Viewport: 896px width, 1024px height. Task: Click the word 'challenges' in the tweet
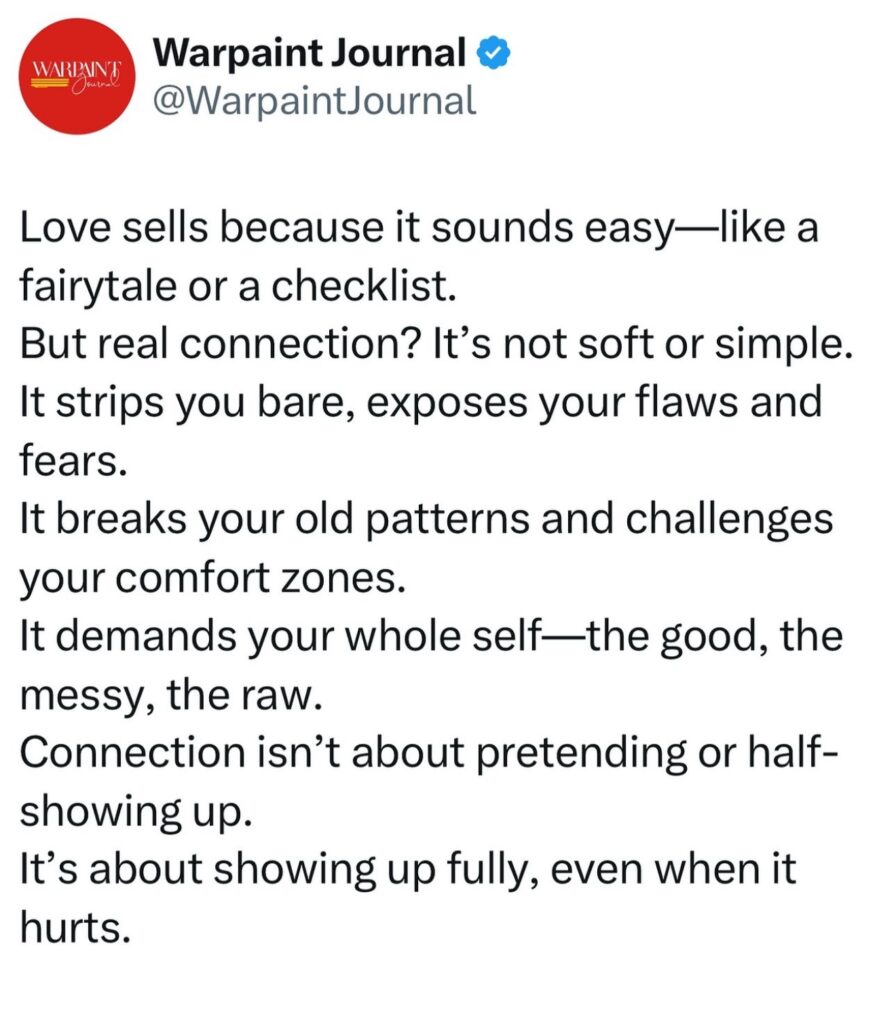[x=729, y=519]
